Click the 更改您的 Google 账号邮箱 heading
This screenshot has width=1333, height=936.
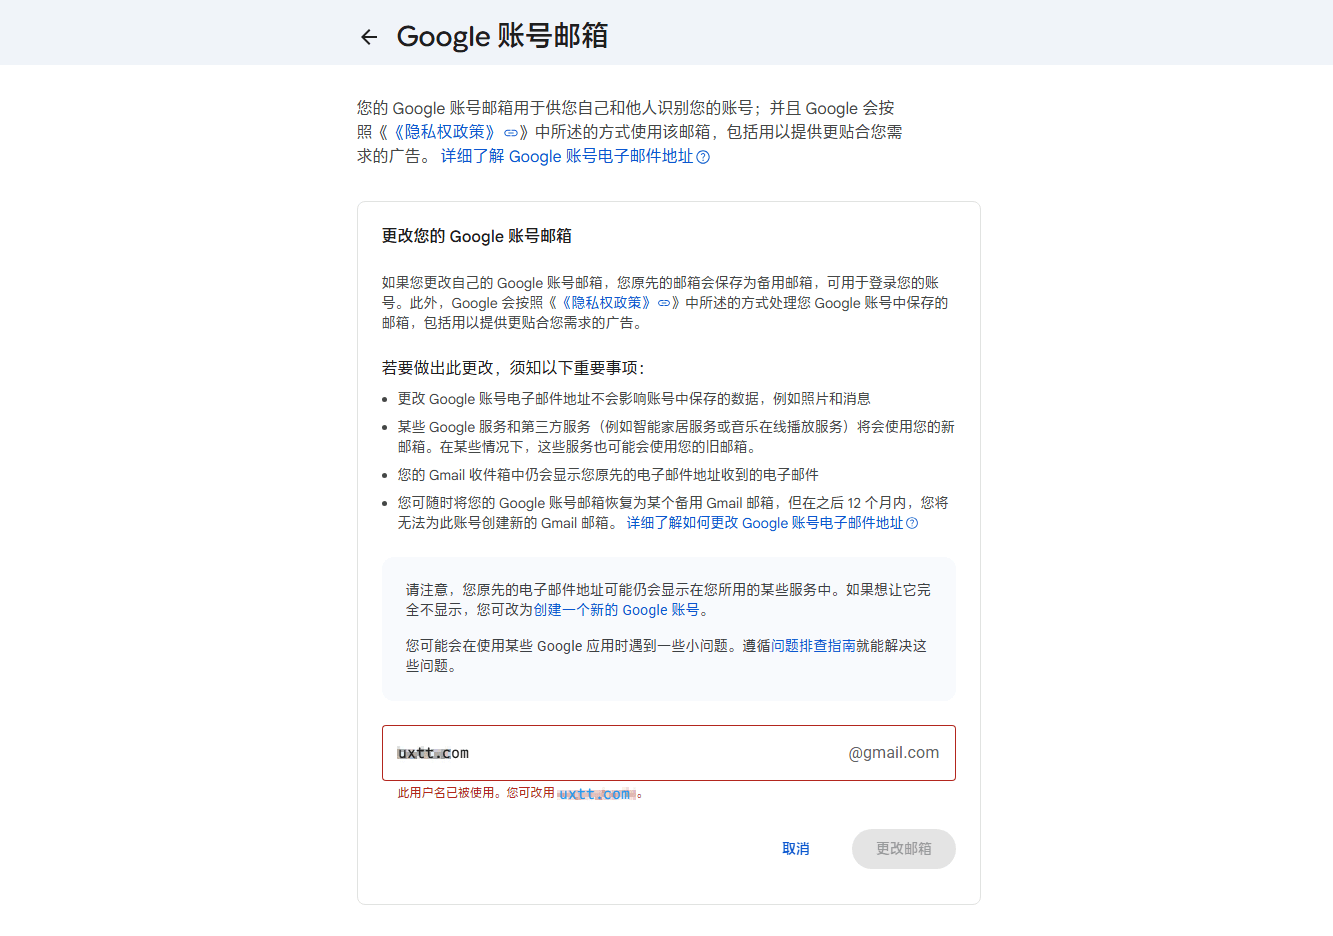point(477,236)
